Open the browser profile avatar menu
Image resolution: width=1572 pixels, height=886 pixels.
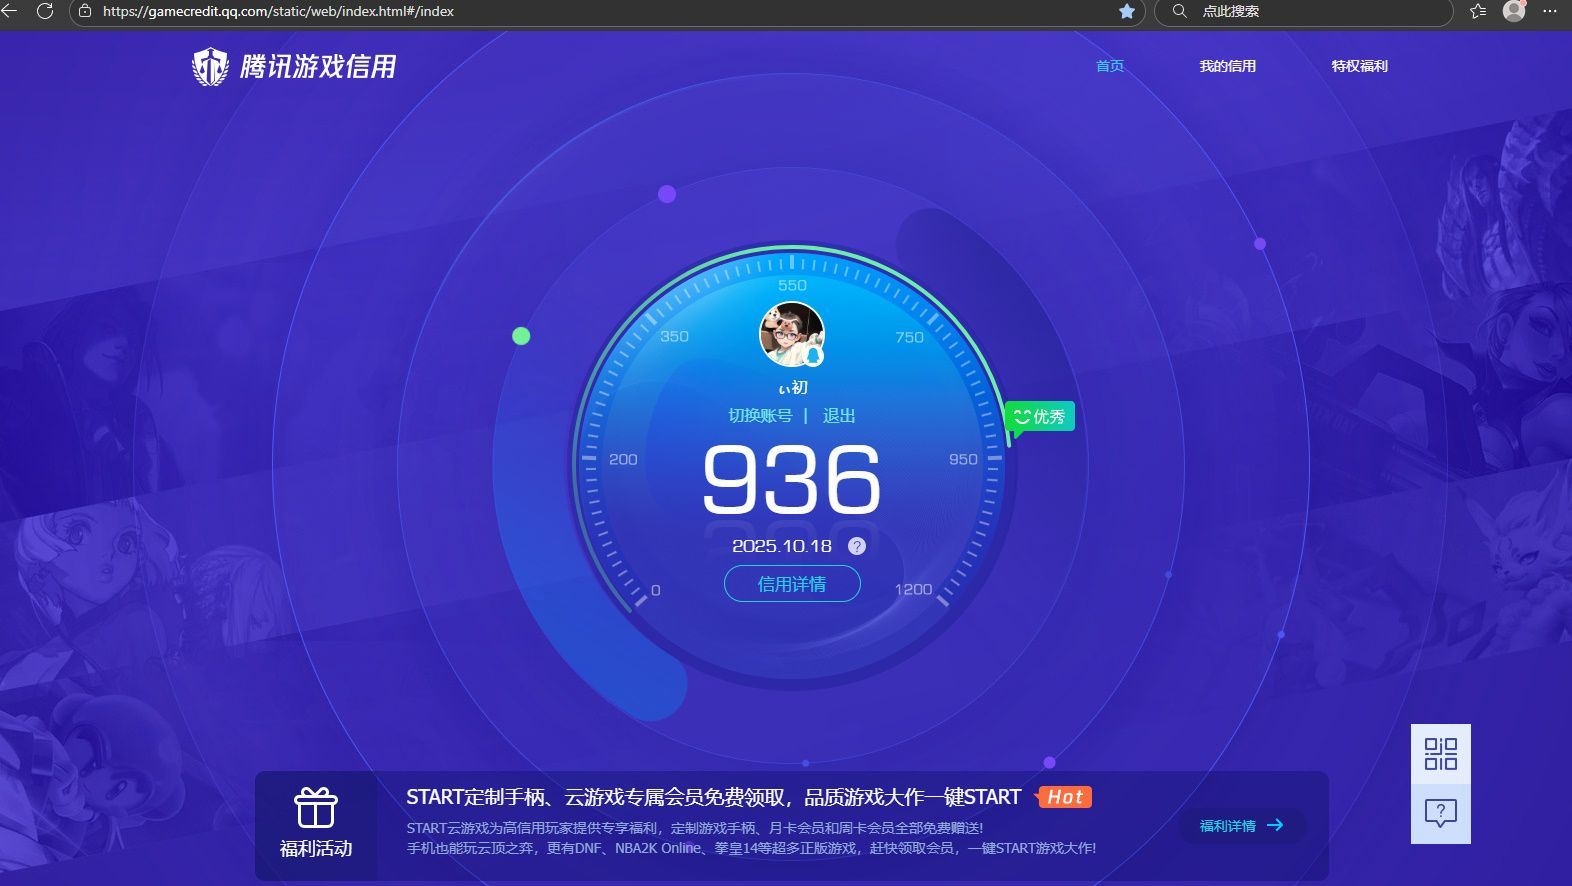pos(1514,11)
